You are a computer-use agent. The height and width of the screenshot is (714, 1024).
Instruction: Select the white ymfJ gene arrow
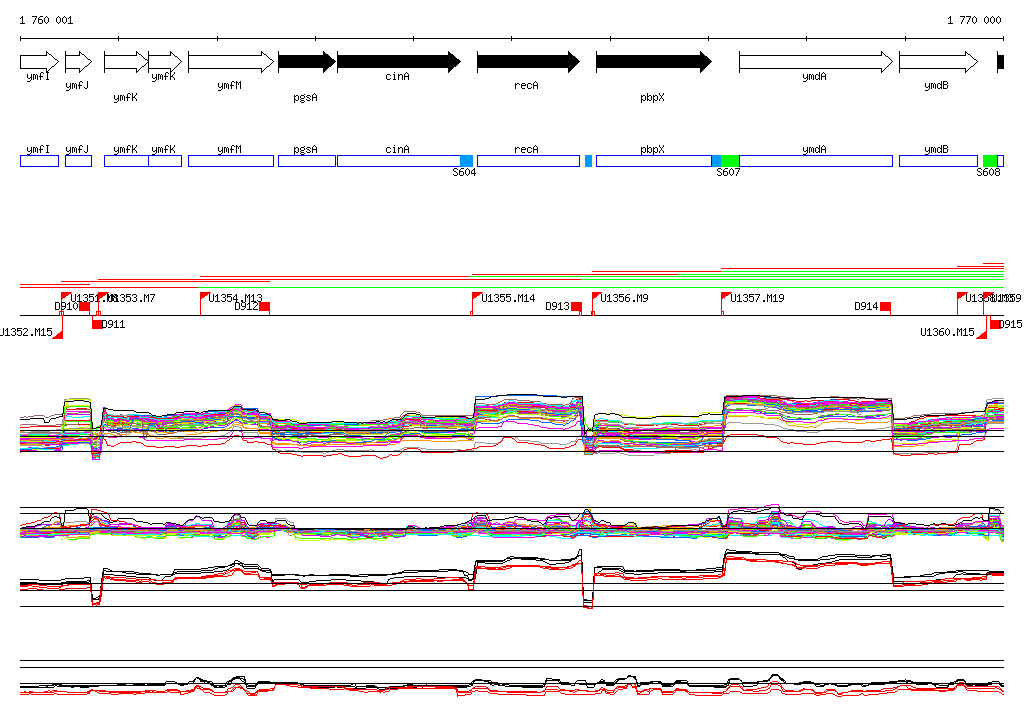click(x=78, y=62)
